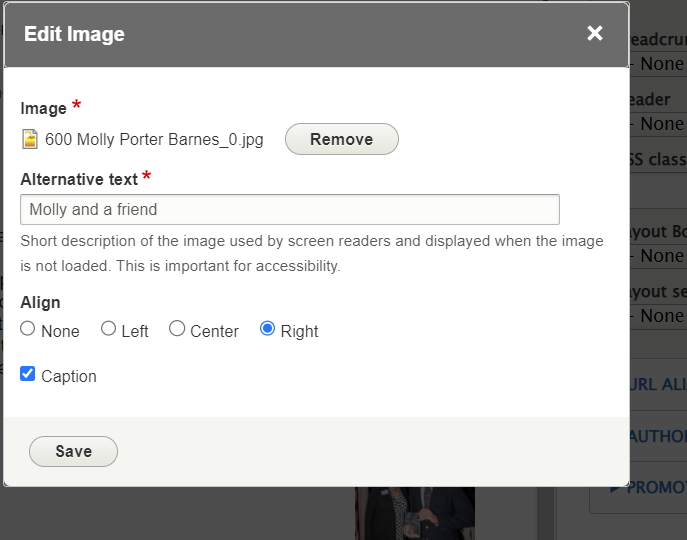Expand the AUTHO... section
Image resolution: width=687 pixels, height=540 pixels.
pyautogui.click(x=659, y=436)
